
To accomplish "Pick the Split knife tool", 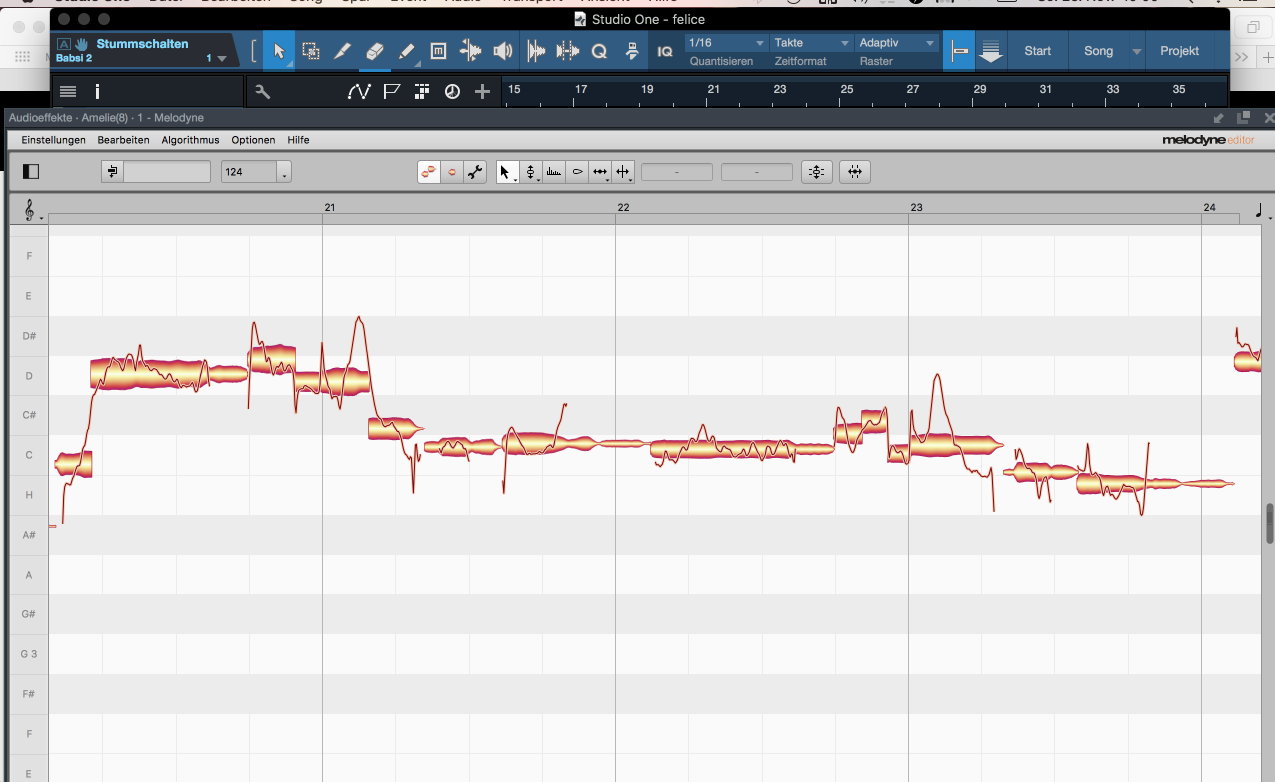I will [x=343, y=51].
